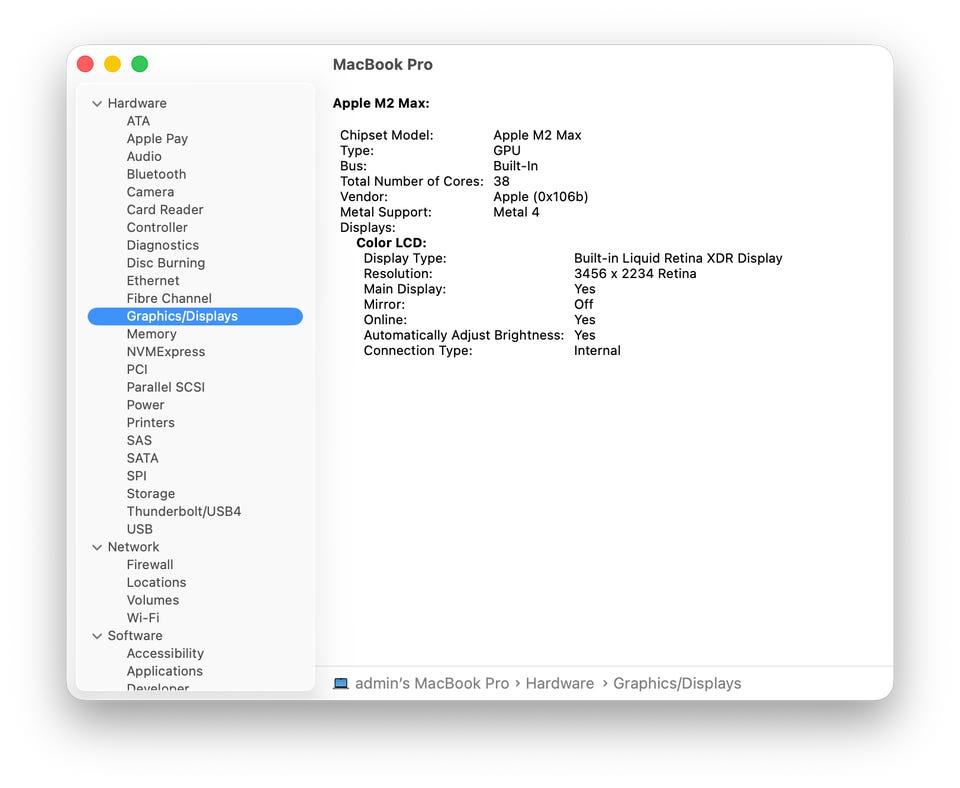Collapse the Software section chevron
960x788 pixels.
pyautogui.click(x=97, y=636)
